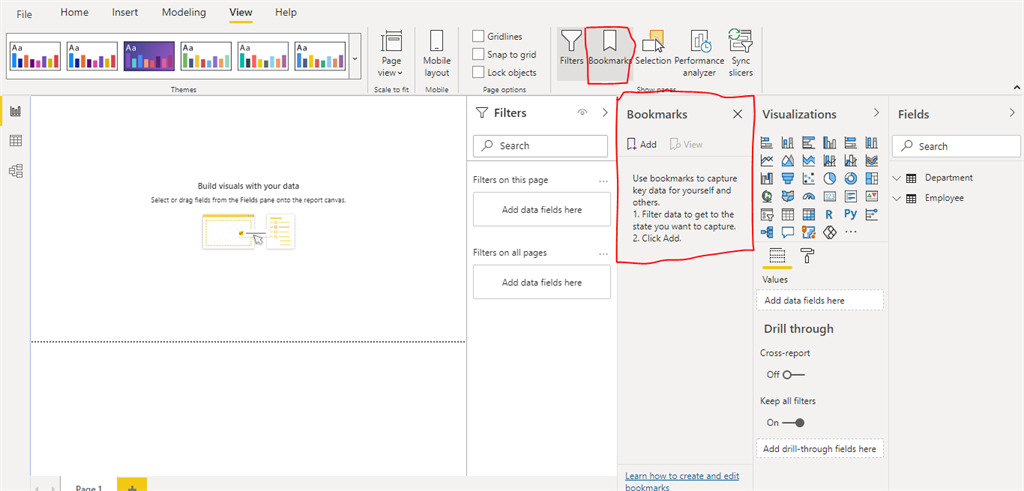Open the Performance analyzer
Viewport: 1024px width, 491px height.
pyautogui.click(x=699, y=54)
